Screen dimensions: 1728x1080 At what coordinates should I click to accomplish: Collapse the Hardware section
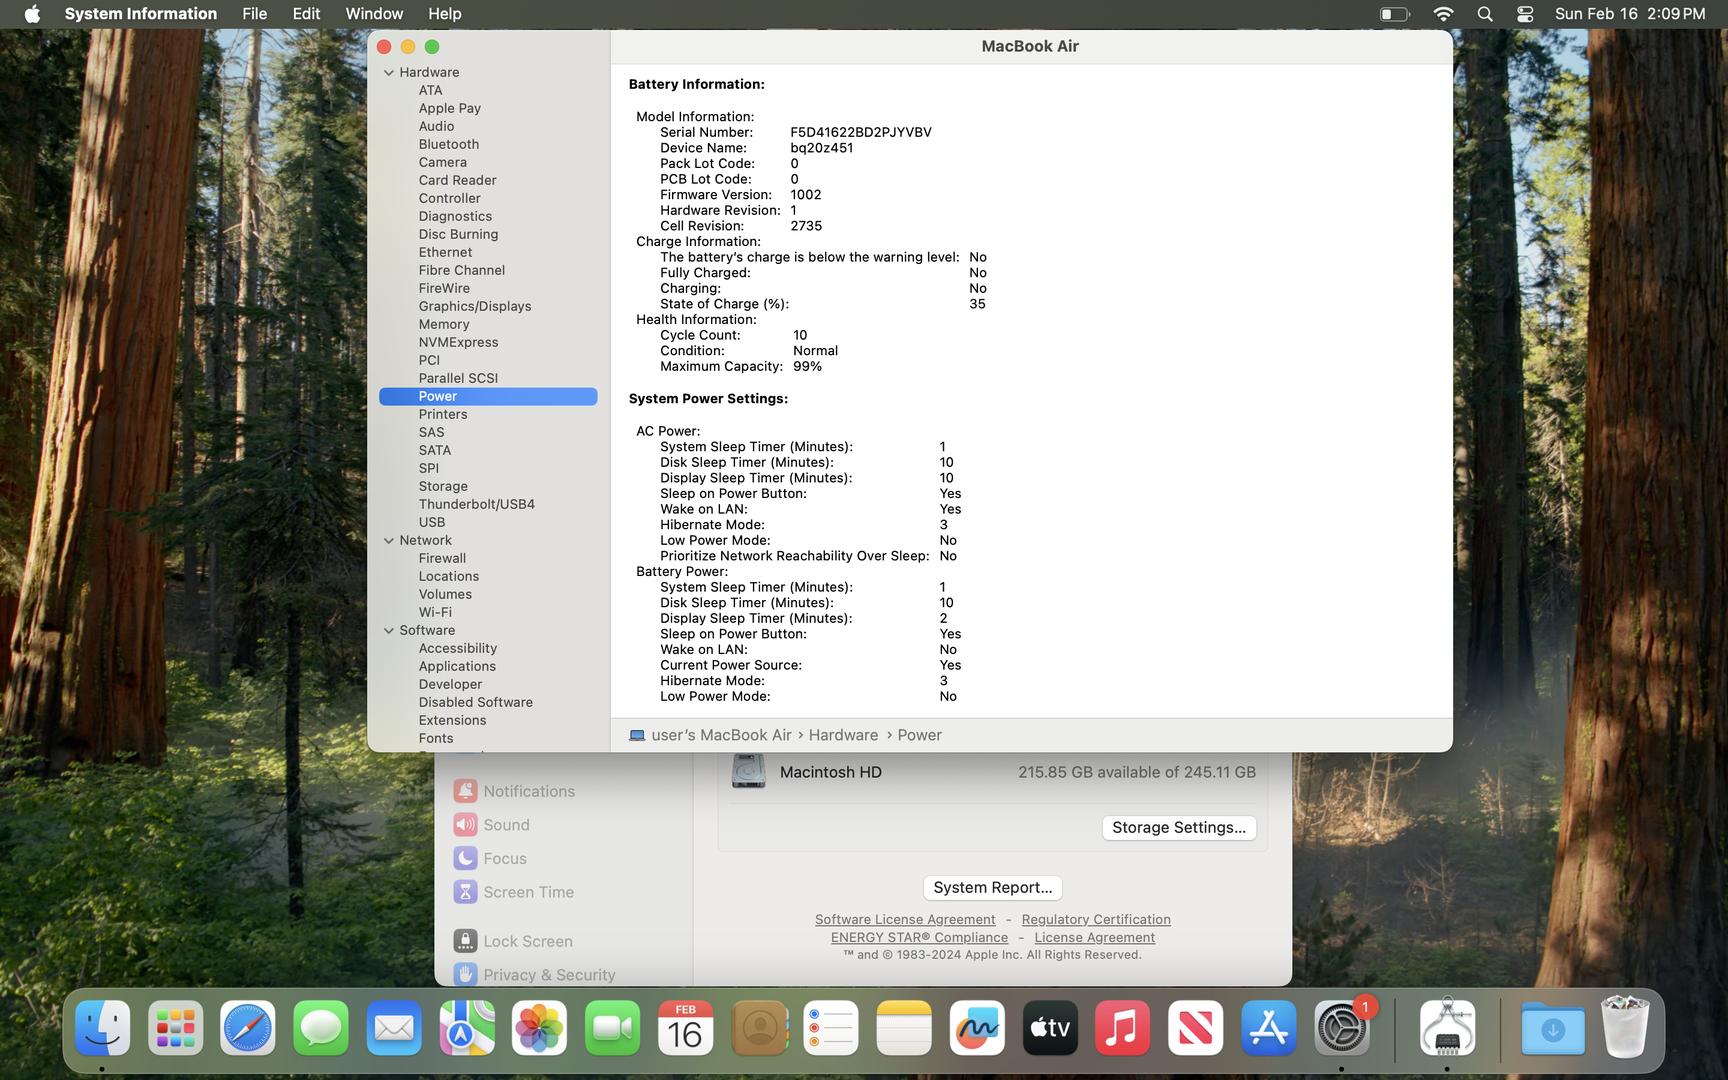[x=389, y=72]
